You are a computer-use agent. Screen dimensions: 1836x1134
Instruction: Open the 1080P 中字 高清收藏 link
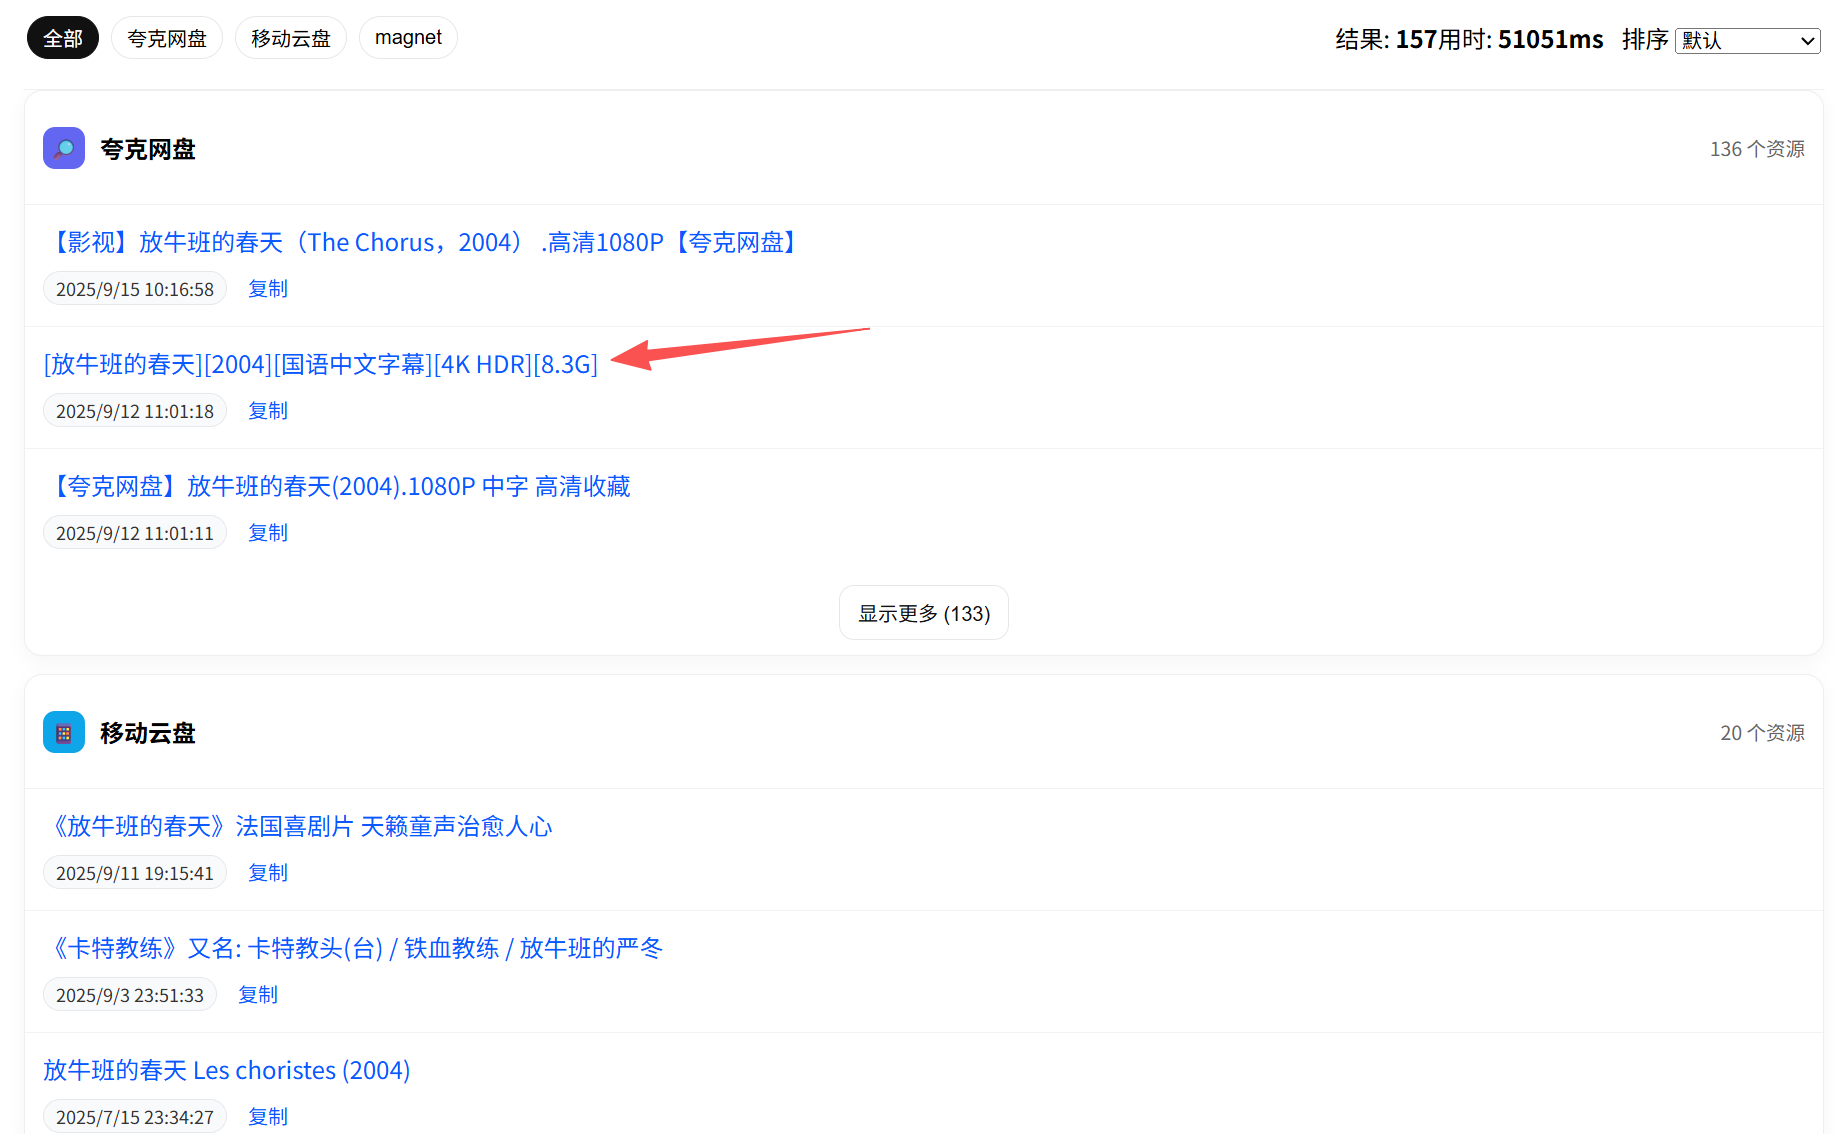point(338,486)
